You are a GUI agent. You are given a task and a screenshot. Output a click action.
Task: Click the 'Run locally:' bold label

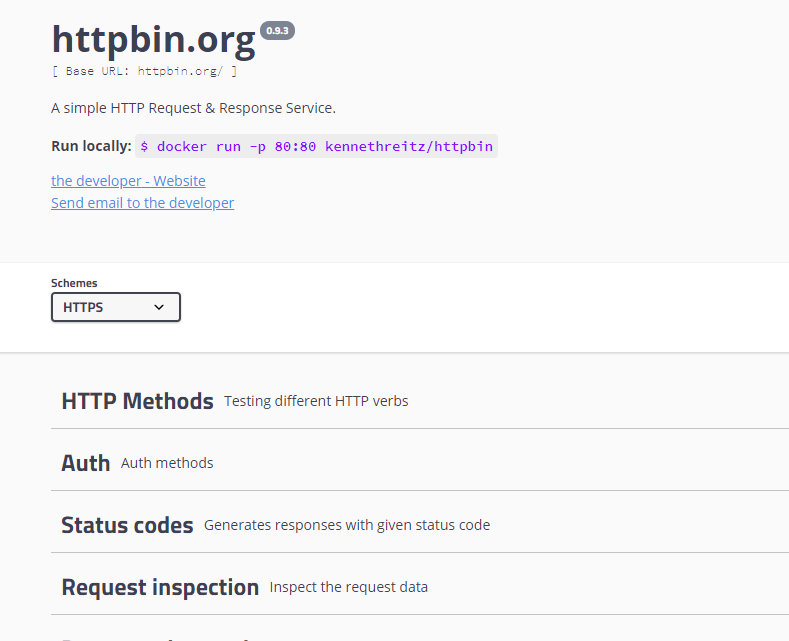click(91, 146)
